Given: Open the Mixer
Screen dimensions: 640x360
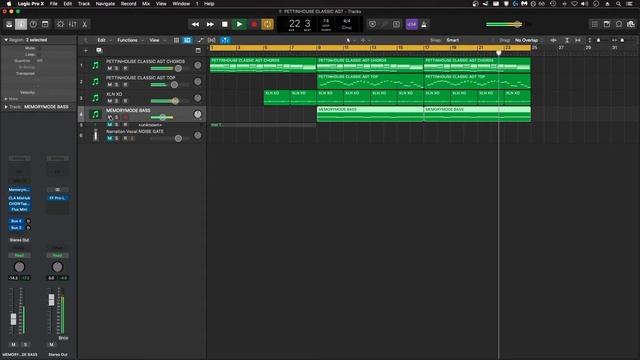Looking at the screenshot, I should [x=73, y=24].
